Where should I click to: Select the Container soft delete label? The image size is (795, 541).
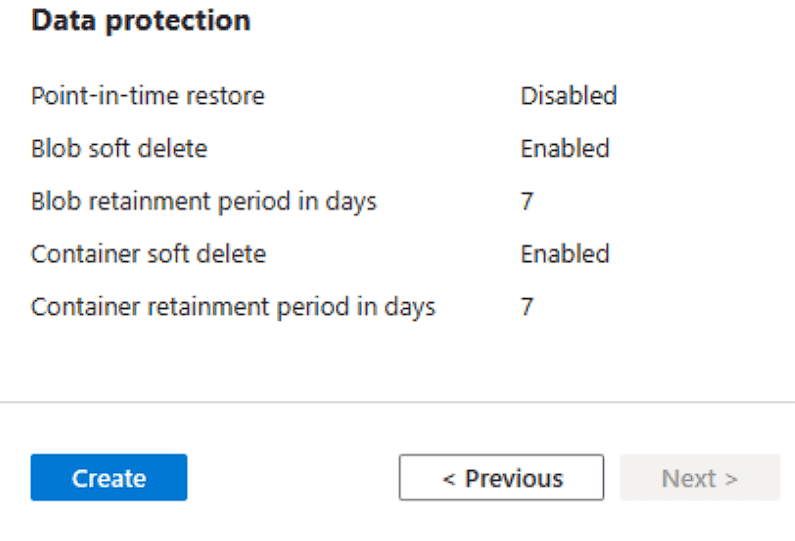click(148, 254)
